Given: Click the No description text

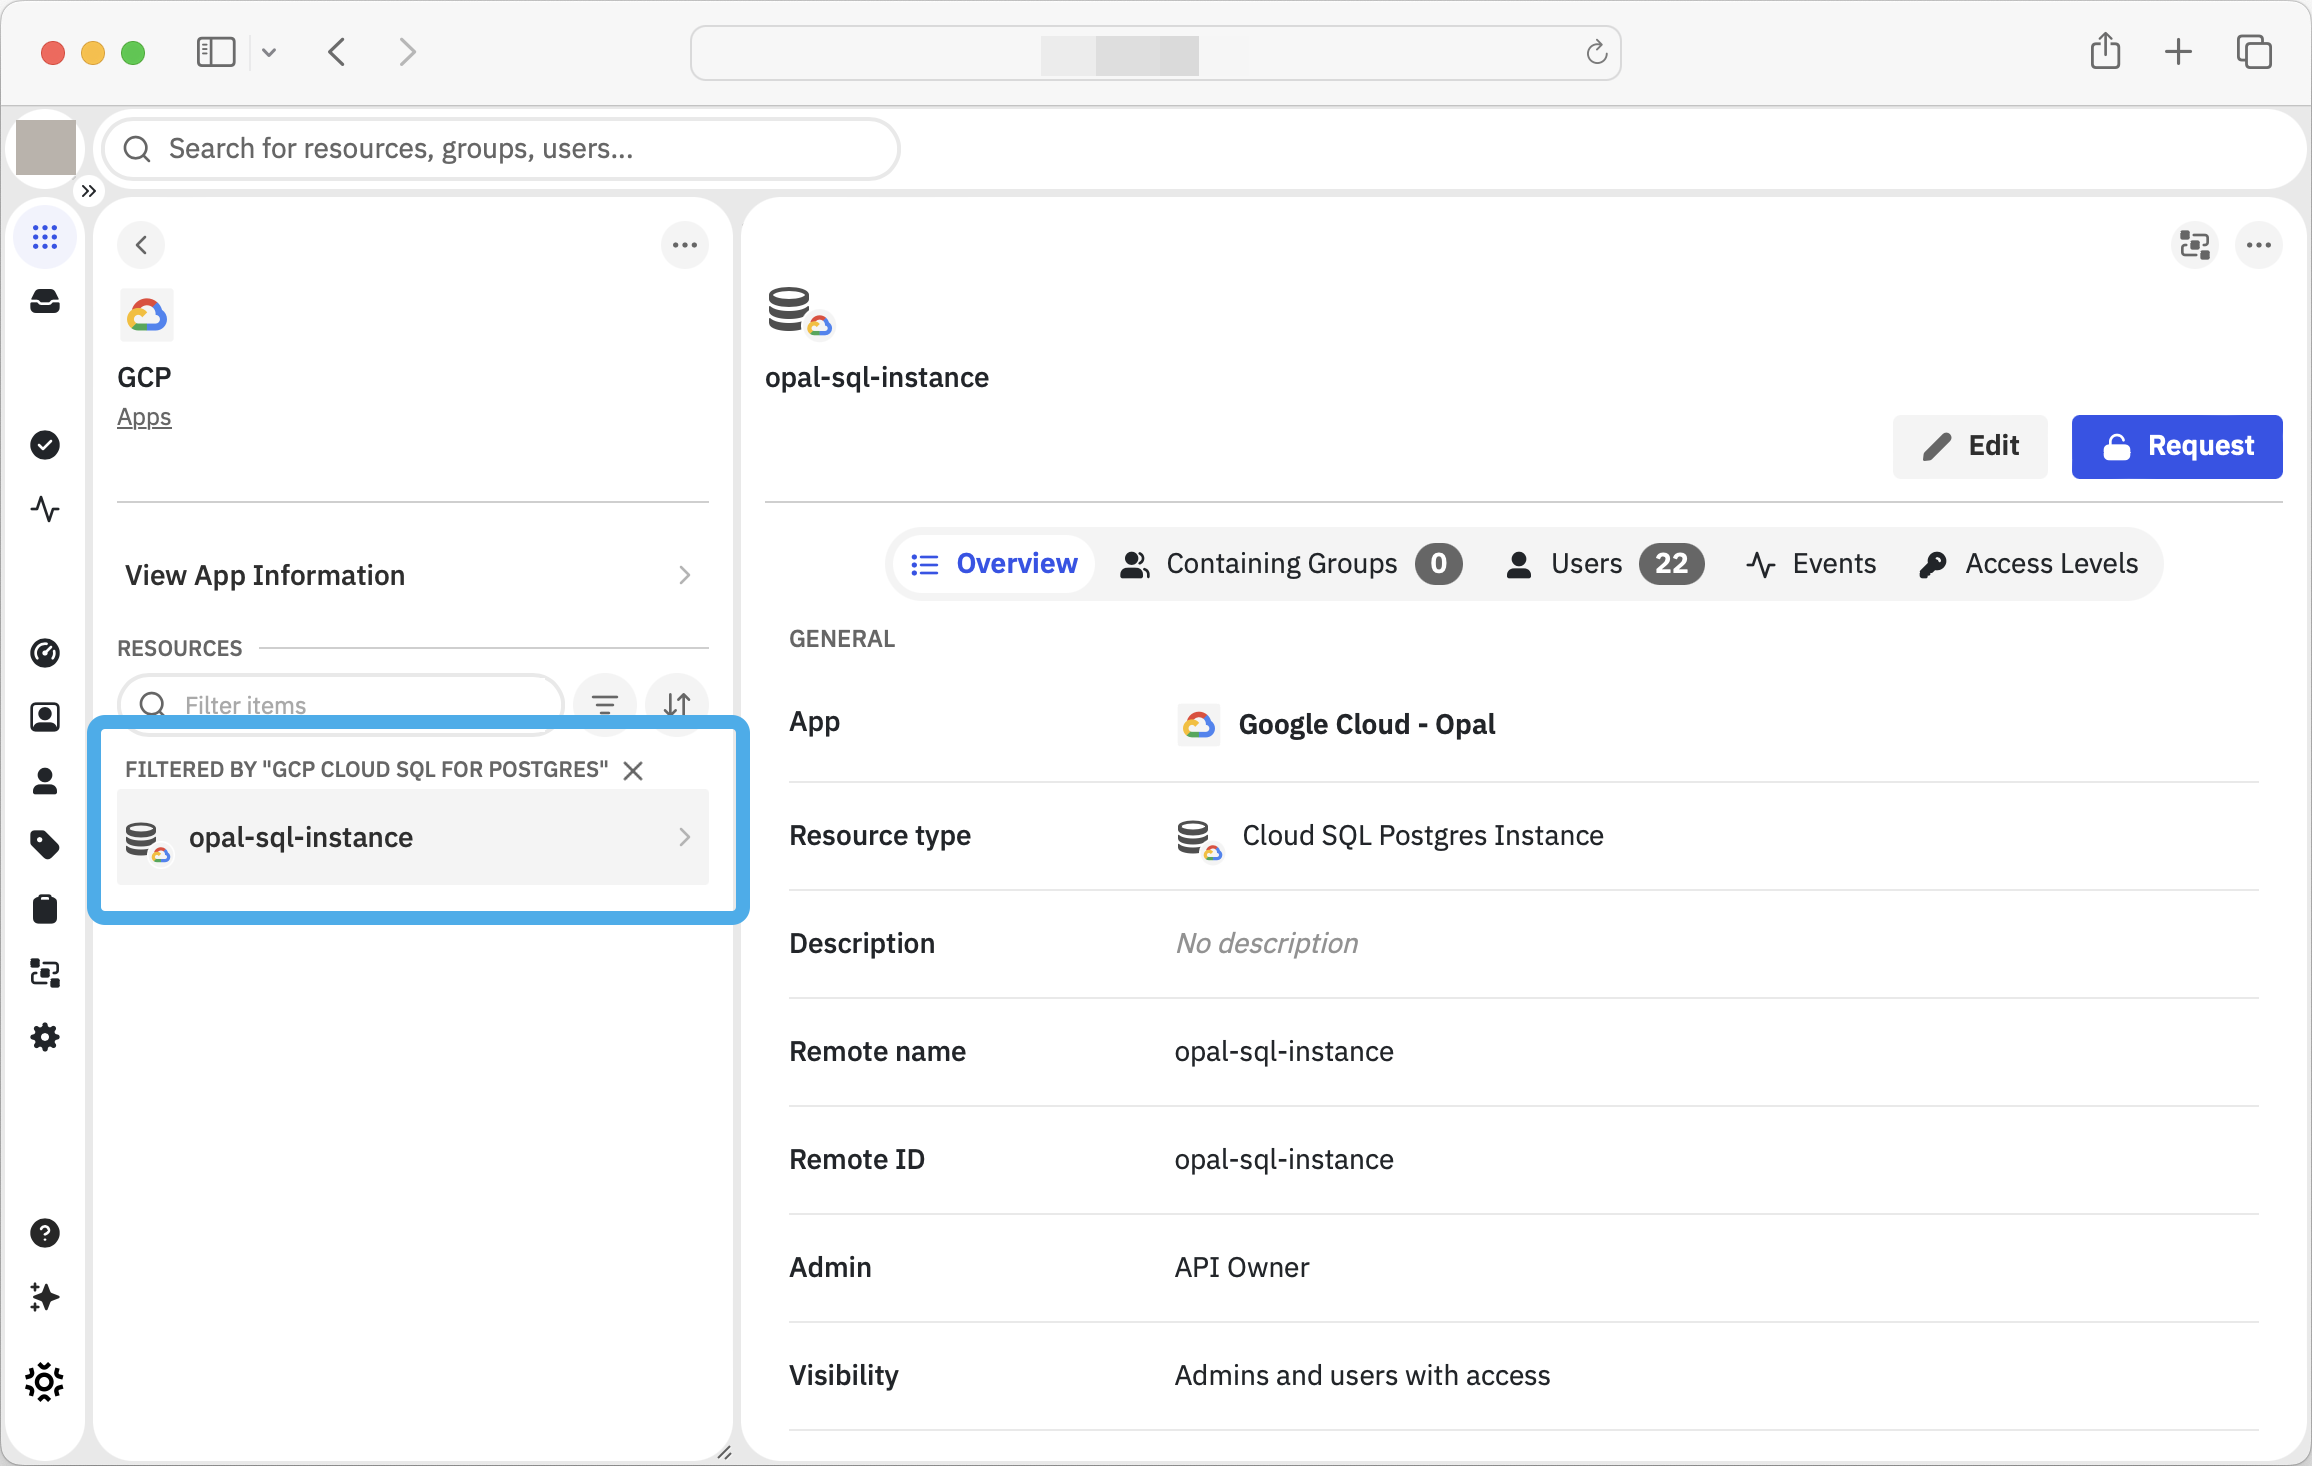Looking at the screenshot, I should click(x=1267, y=944).
